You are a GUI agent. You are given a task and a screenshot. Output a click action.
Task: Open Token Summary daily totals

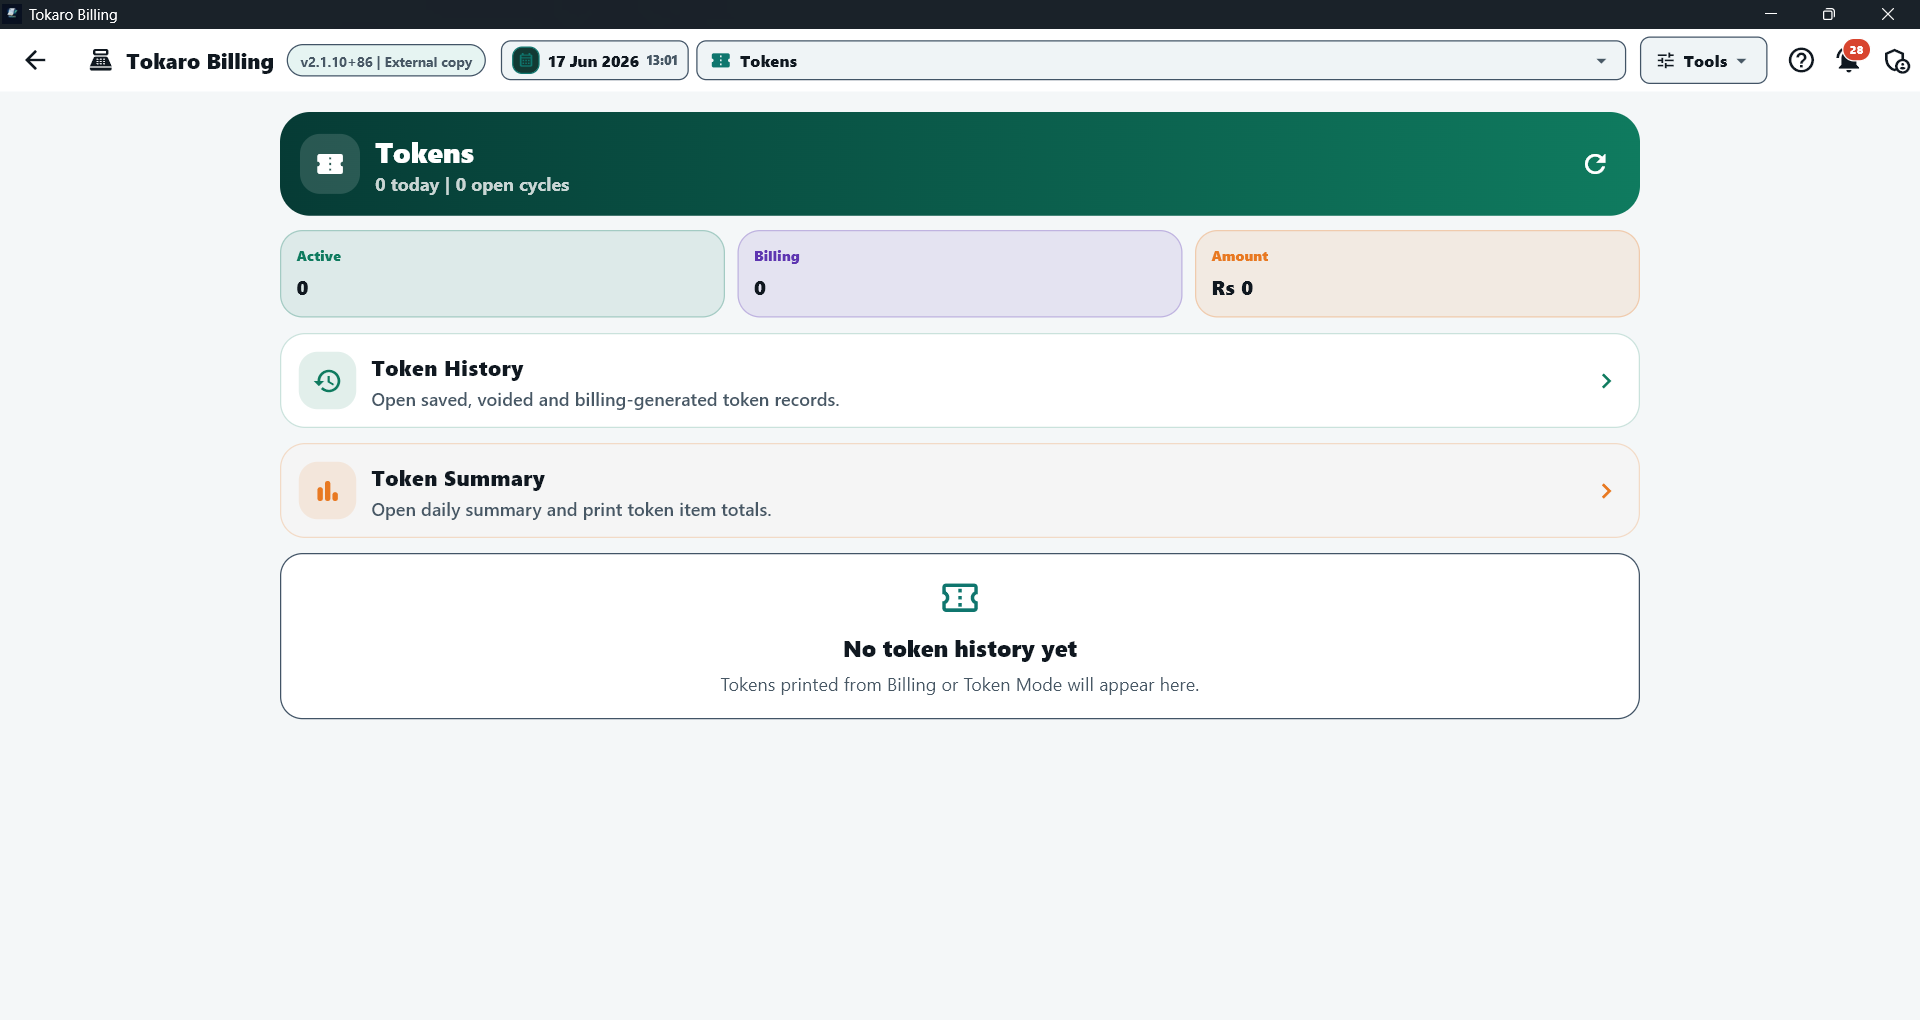[960, 491]
